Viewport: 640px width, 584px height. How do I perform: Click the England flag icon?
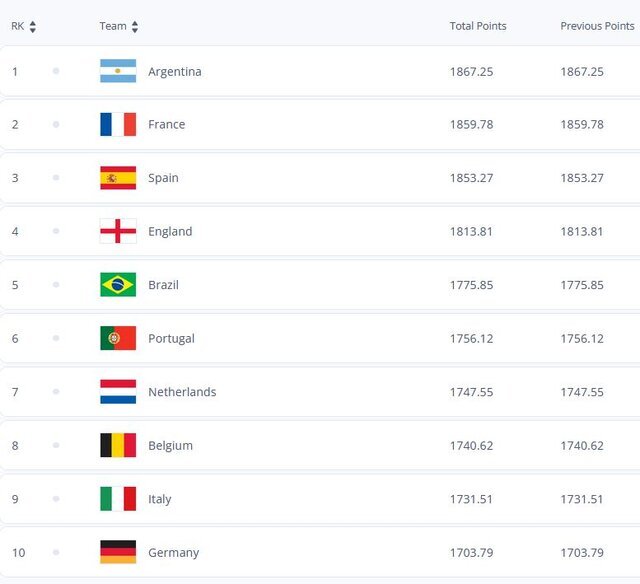(118, 231)
